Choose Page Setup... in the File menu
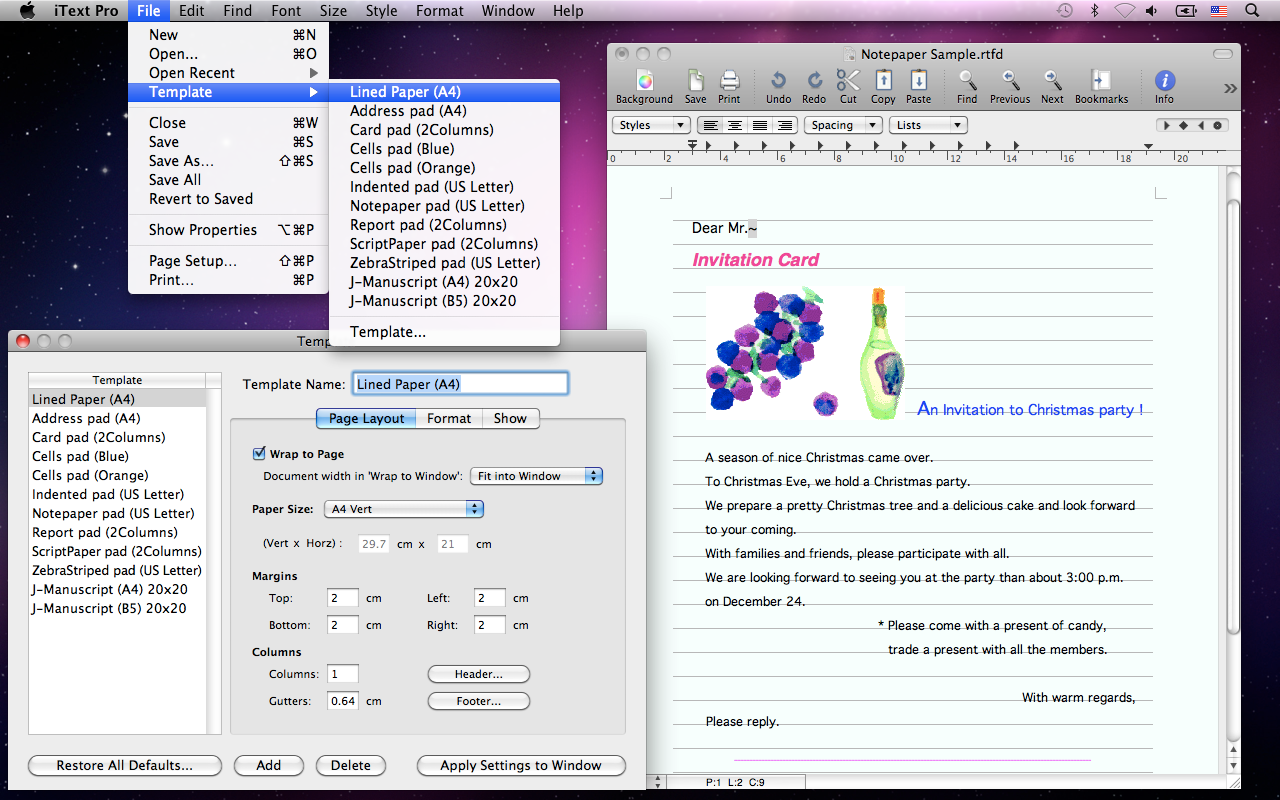The image size is (1280, 800). pyautogui.click(x=228, y=261)
